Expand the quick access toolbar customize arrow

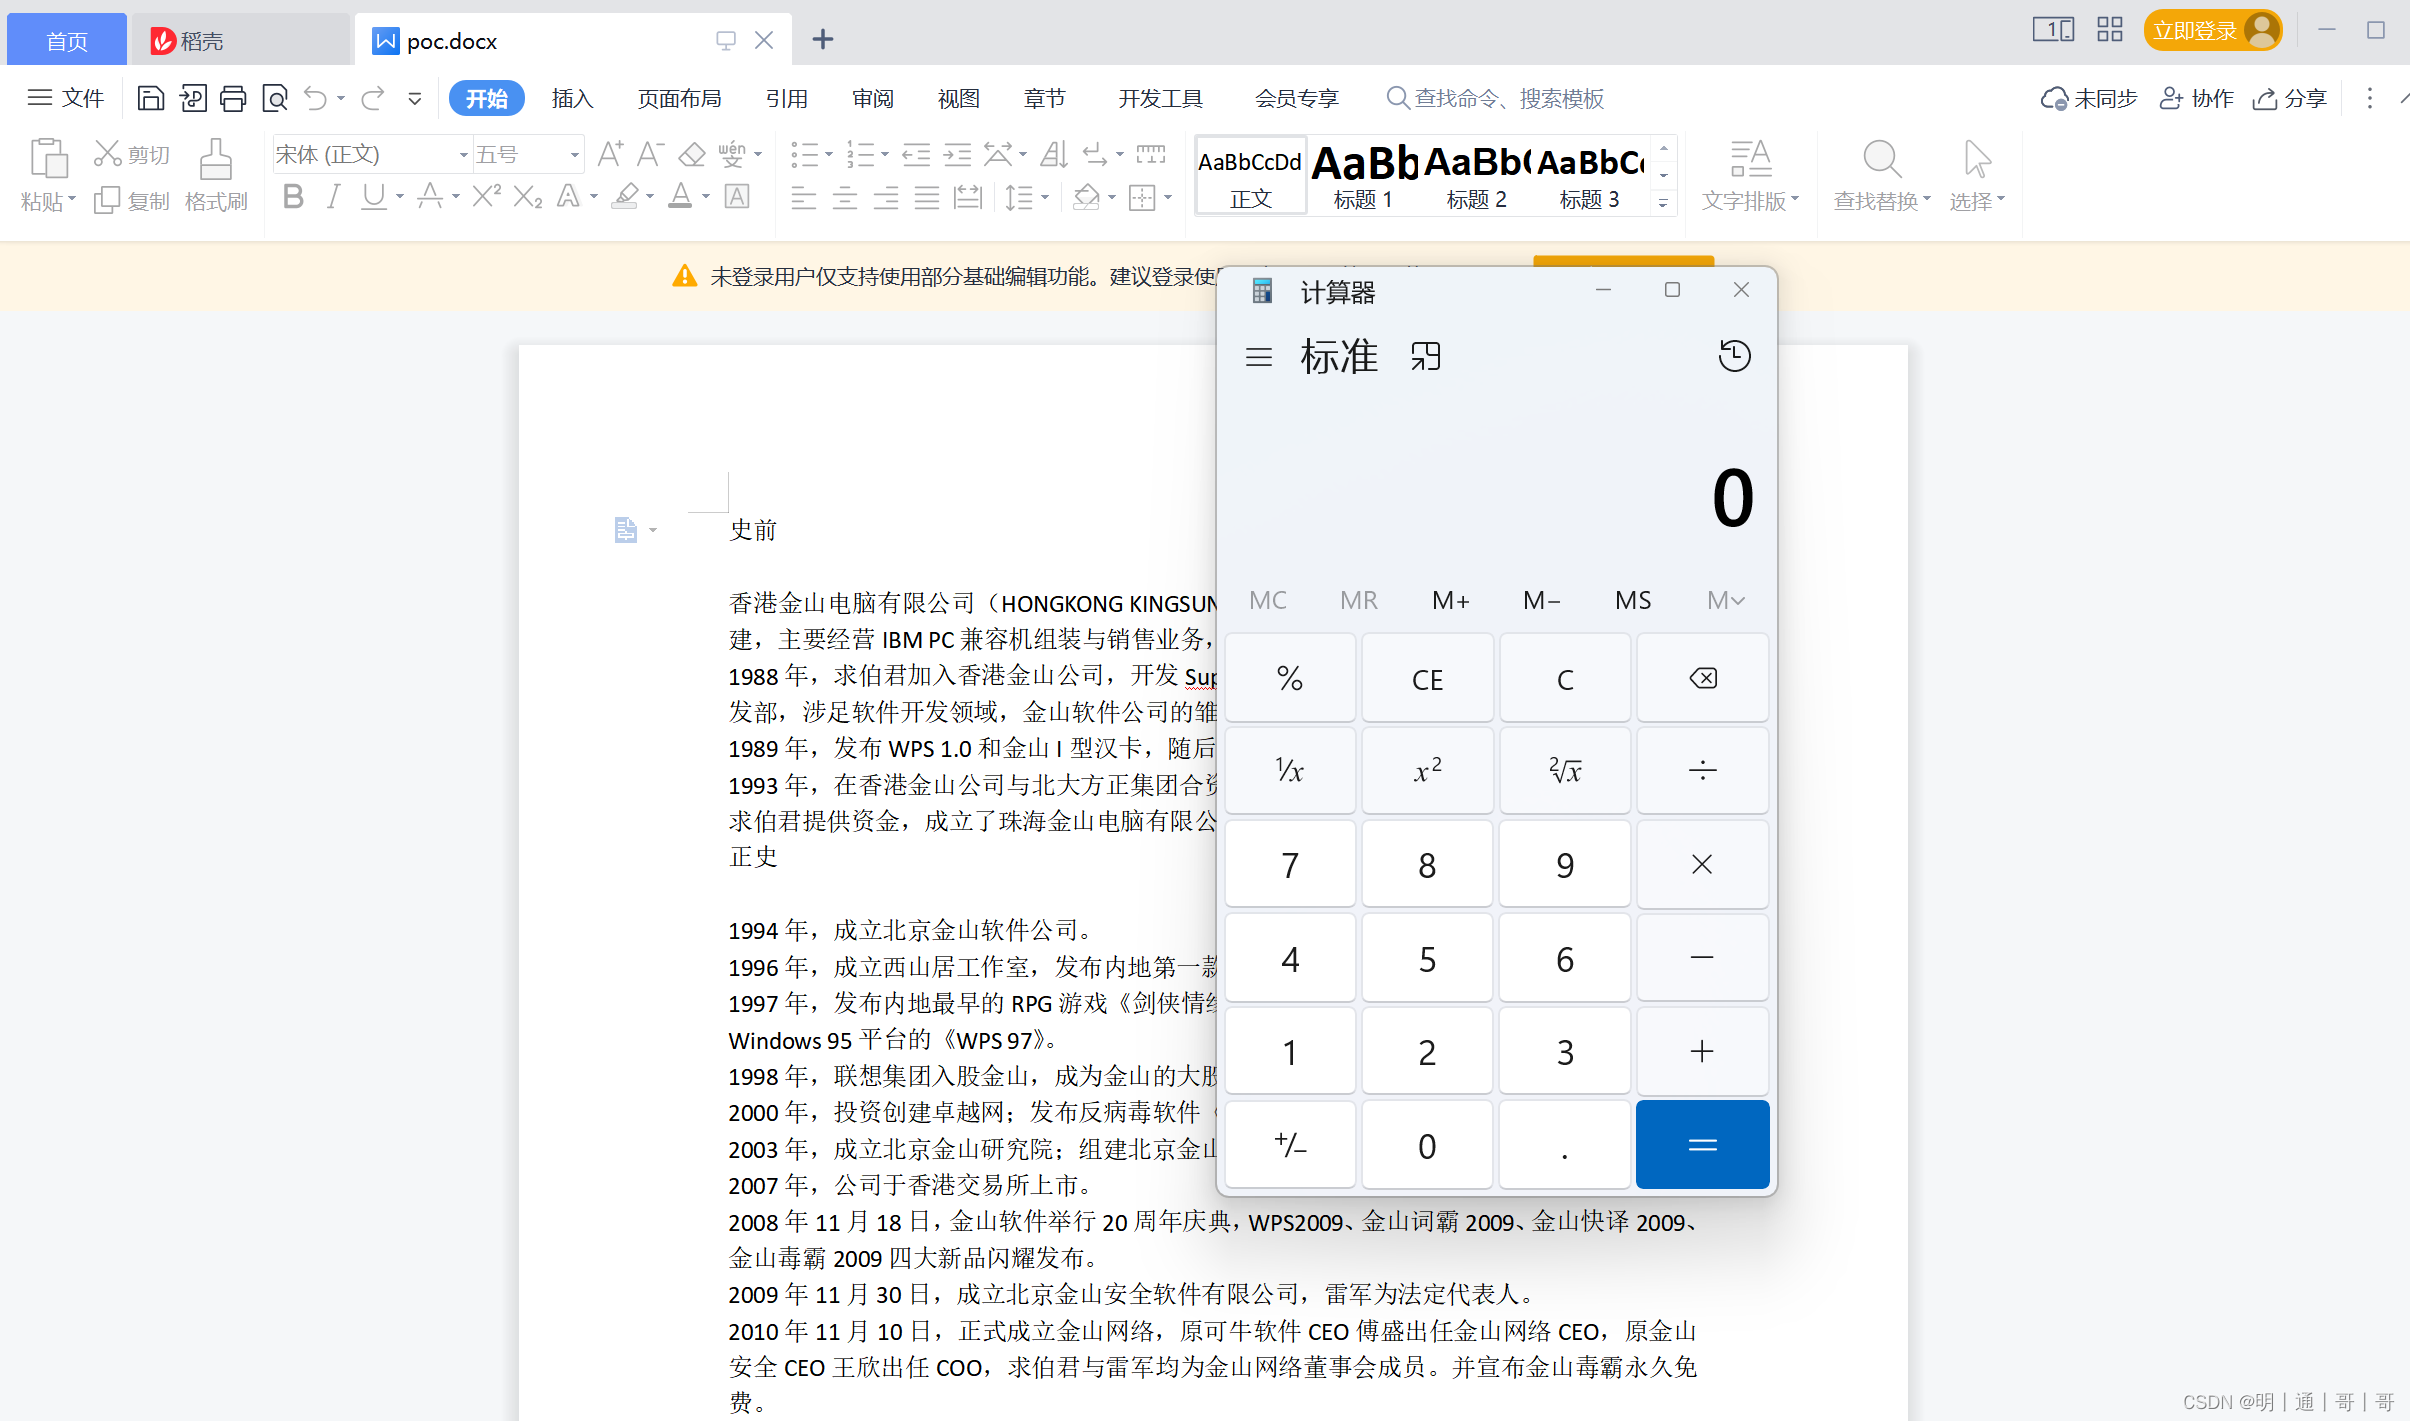414,98
